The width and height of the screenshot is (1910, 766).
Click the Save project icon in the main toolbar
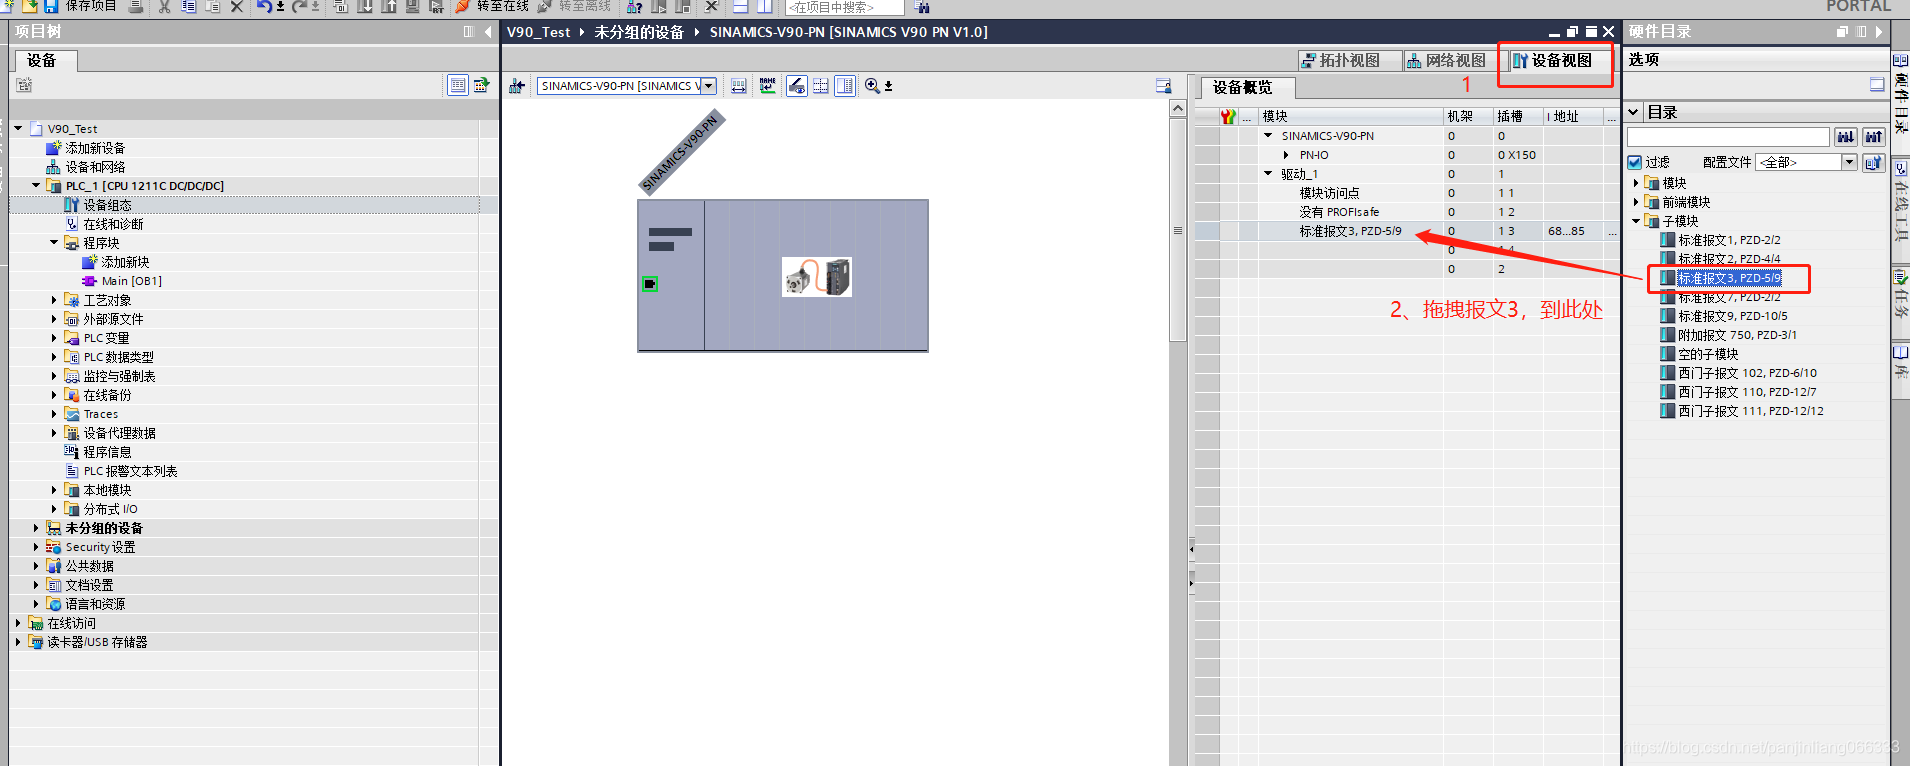pos(51,6)
